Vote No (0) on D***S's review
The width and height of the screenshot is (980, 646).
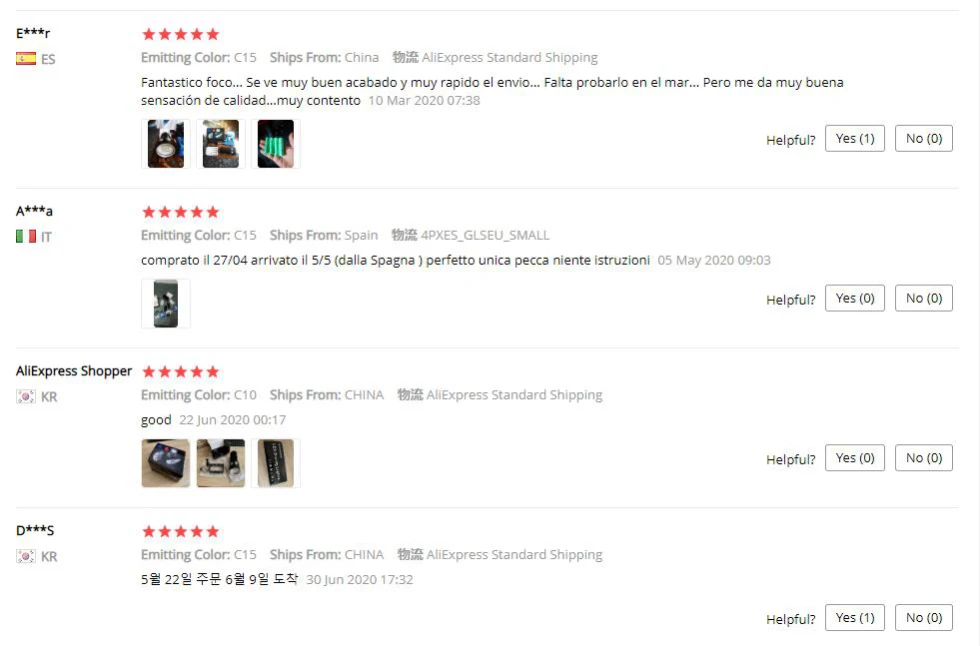click(924, 618)
